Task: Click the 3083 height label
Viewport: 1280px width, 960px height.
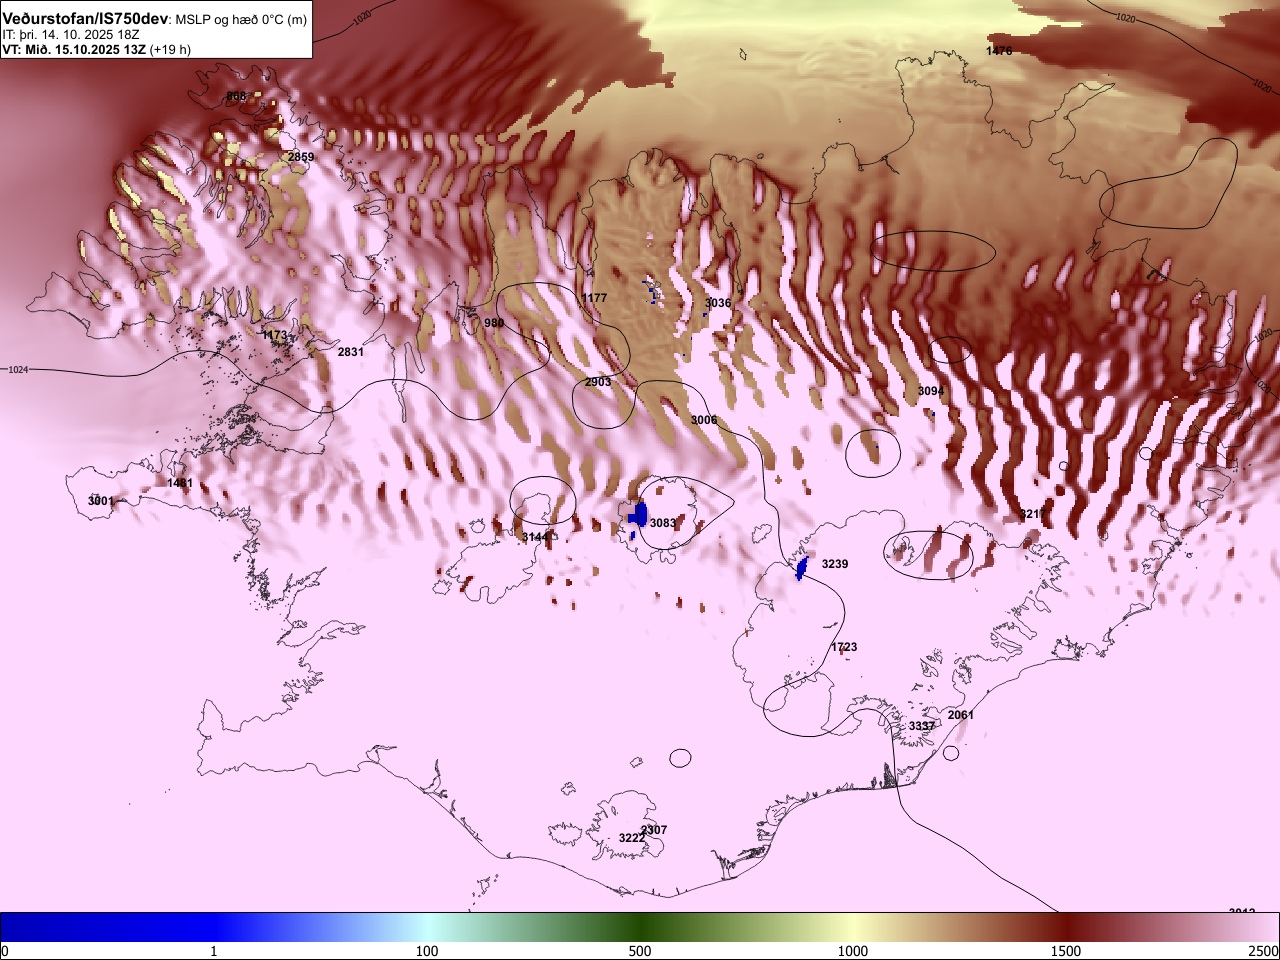Action: point(663,523)
